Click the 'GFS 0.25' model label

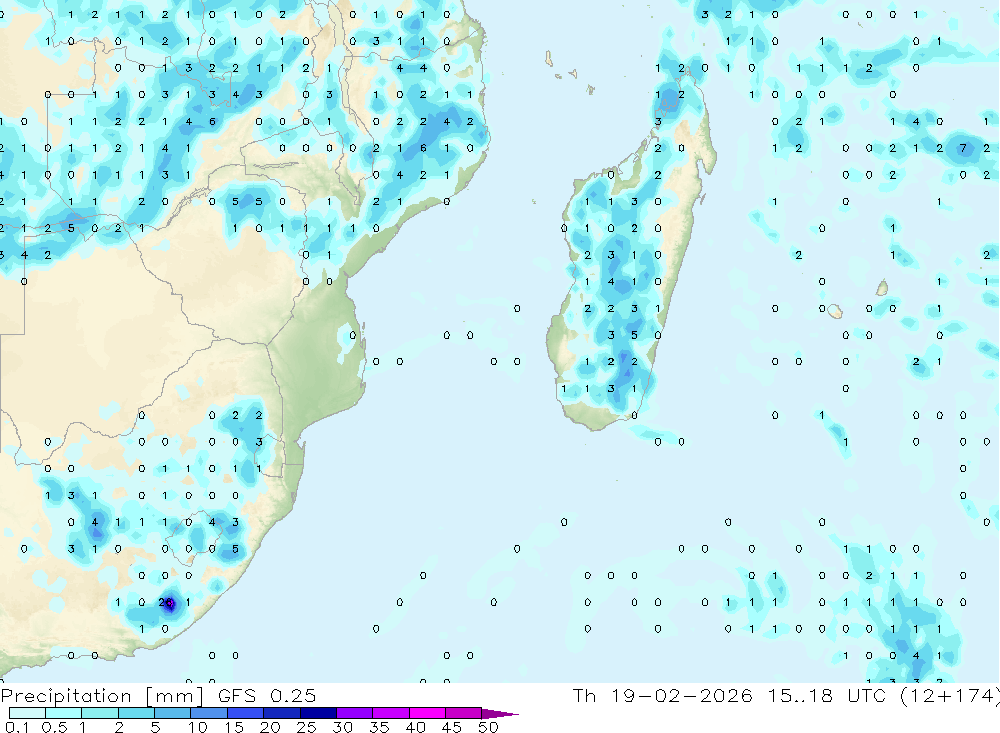tap(267, 695)
